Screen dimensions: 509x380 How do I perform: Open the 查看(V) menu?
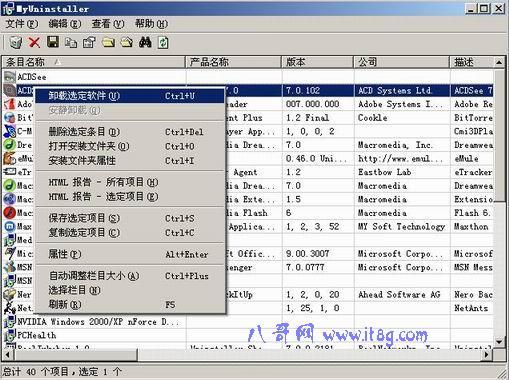coord(108,24)
